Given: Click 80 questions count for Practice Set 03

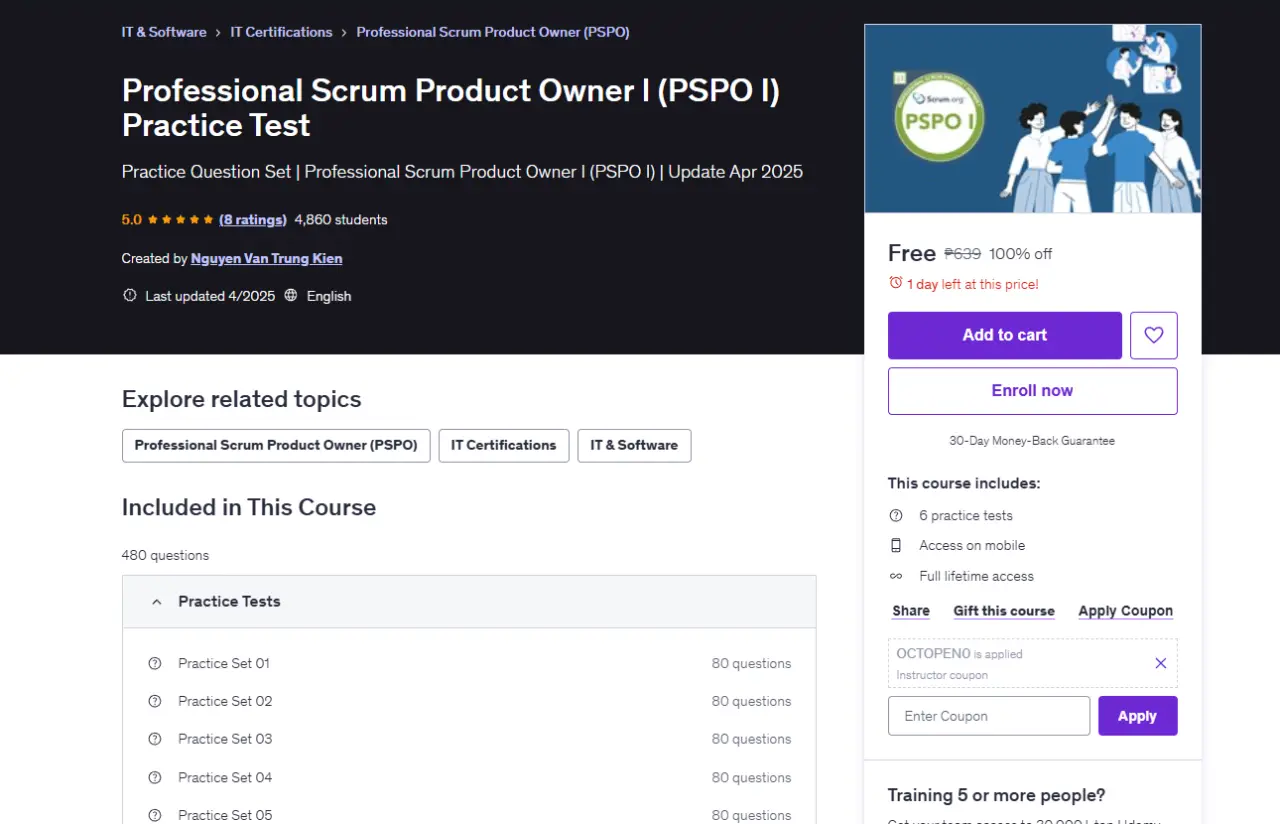Looking at the screenshot, I should pos(751,739).
